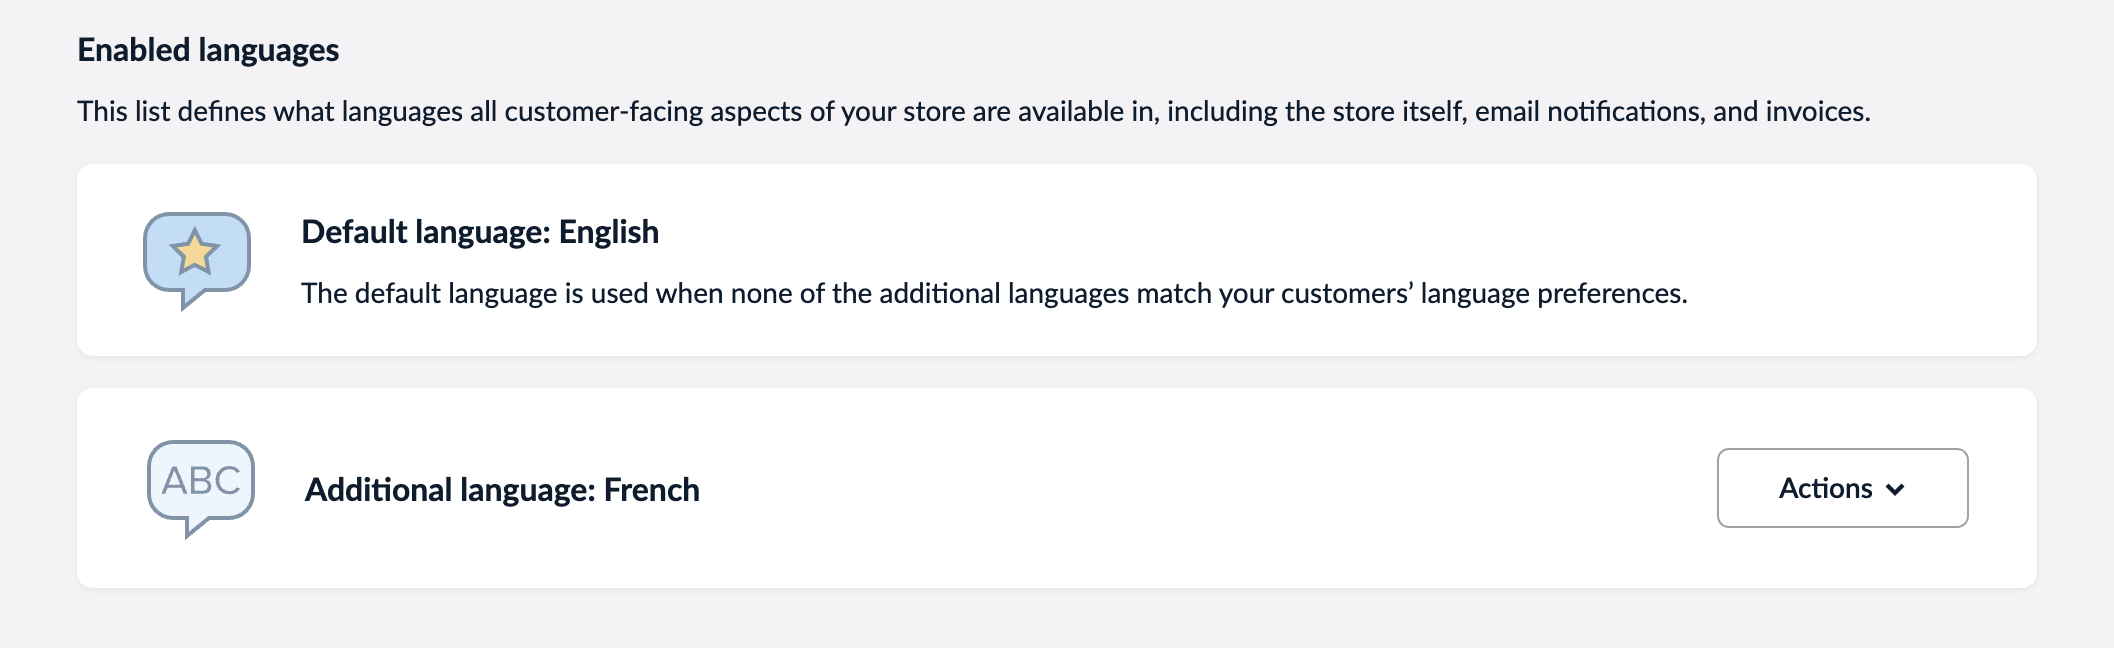Click the enabled languages description paragraph
The width and height of the screenshot is (2114, 648).
(974, 110)
